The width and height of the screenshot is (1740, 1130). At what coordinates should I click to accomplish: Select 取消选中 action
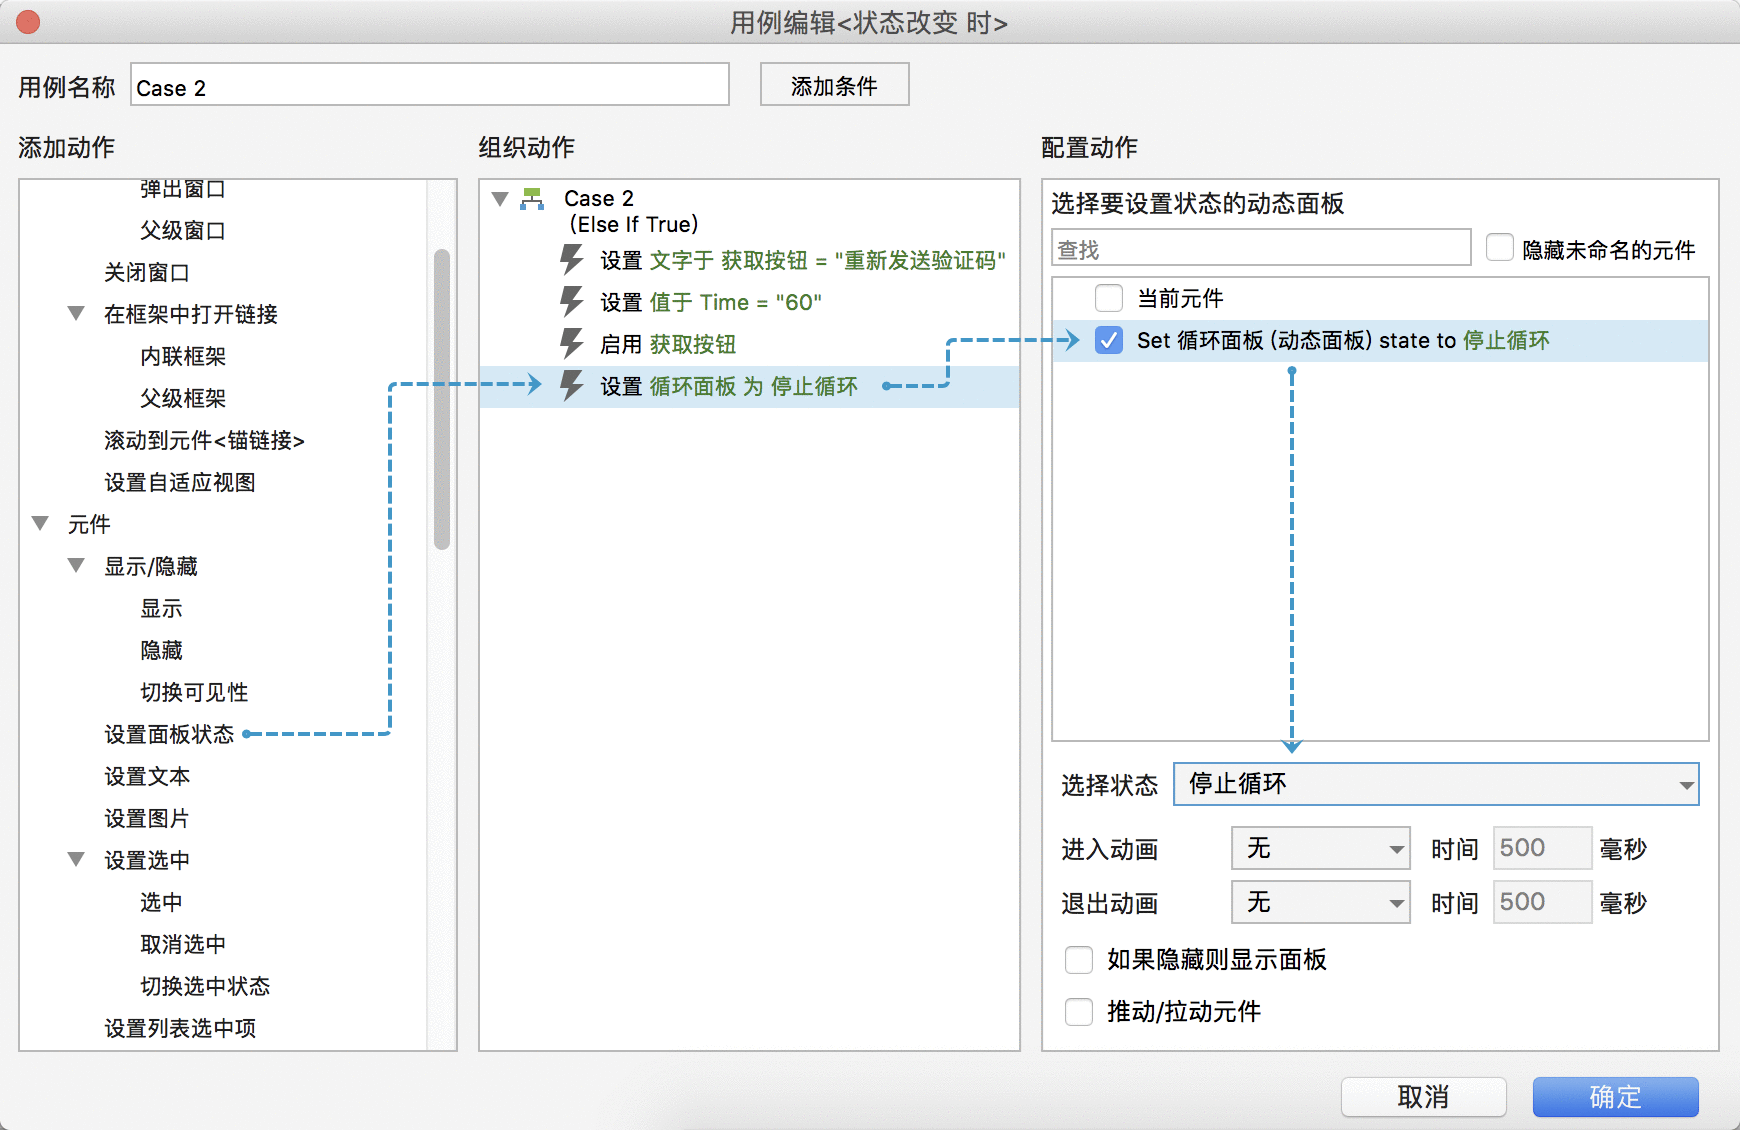click(183, 944)
